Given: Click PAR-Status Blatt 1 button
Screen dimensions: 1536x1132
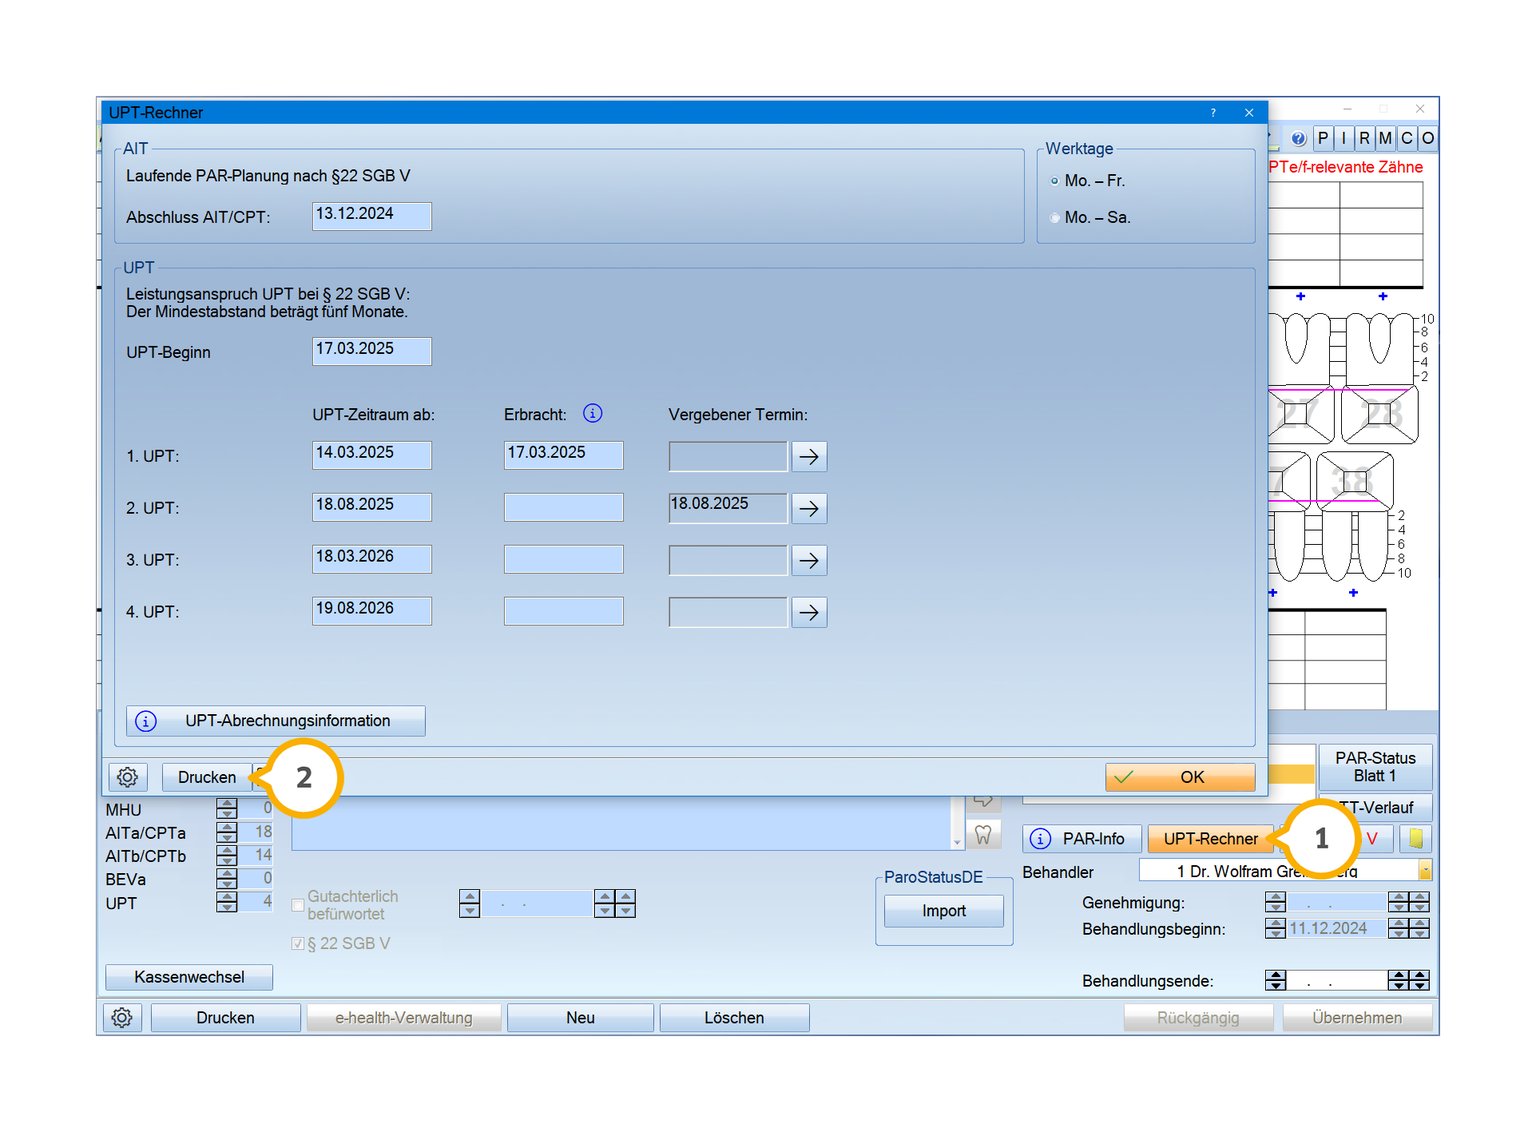Looking at the screenshot, I should [x=1376, y=767].
